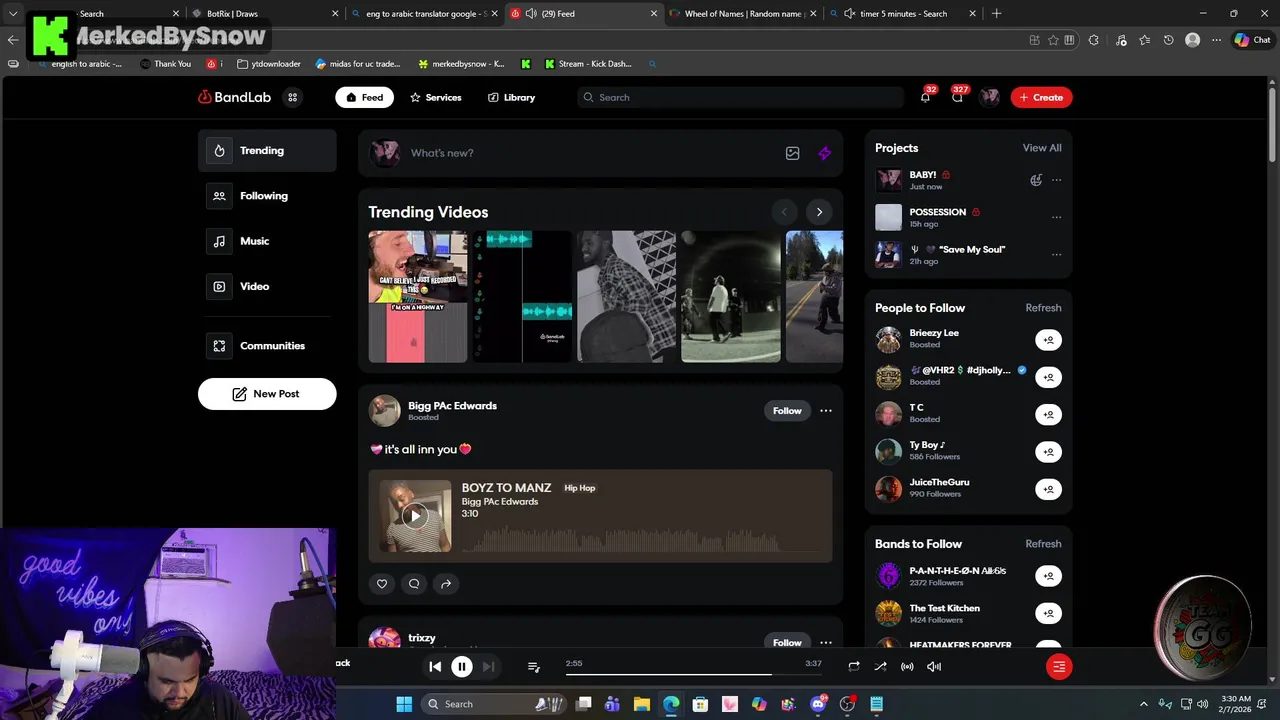
Task: Focus the BandLab search field
Action: click(x=741, y=97)
